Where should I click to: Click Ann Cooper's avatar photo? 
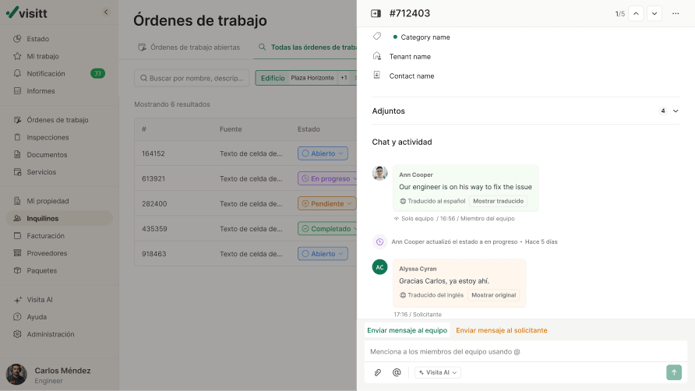pos(380,173)
